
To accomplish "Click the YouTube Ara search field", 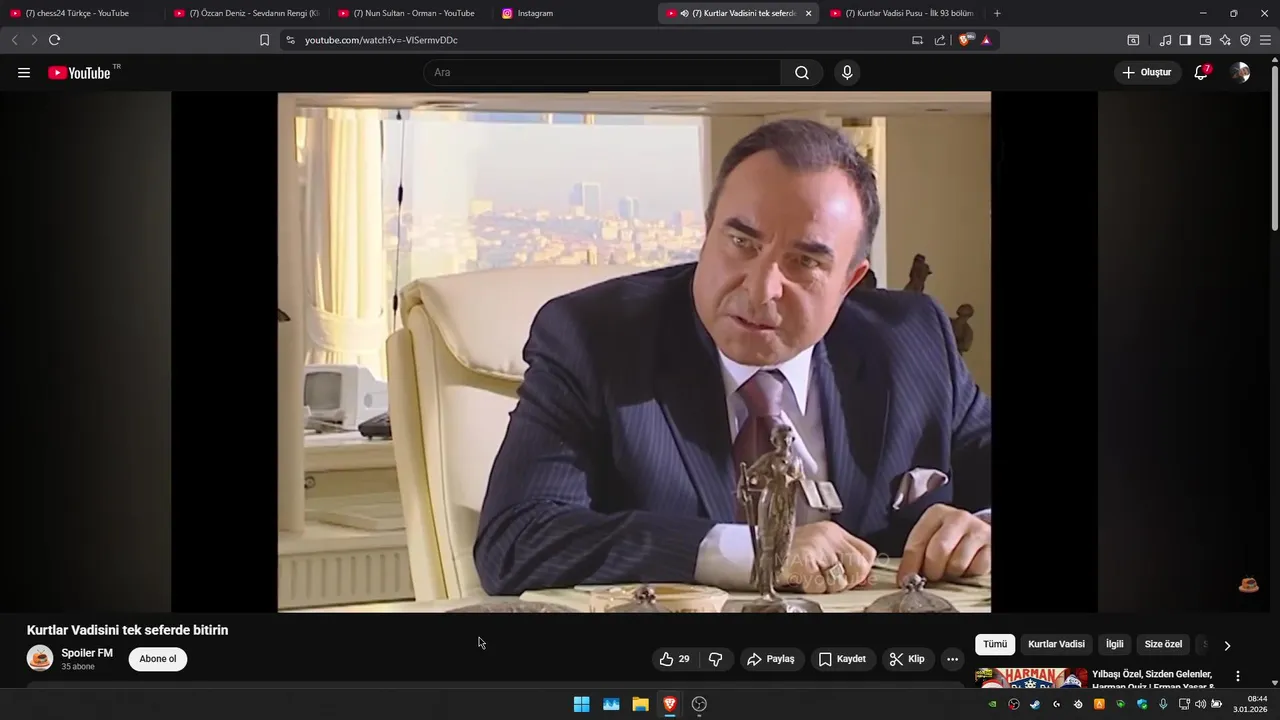I will point(602,72).
